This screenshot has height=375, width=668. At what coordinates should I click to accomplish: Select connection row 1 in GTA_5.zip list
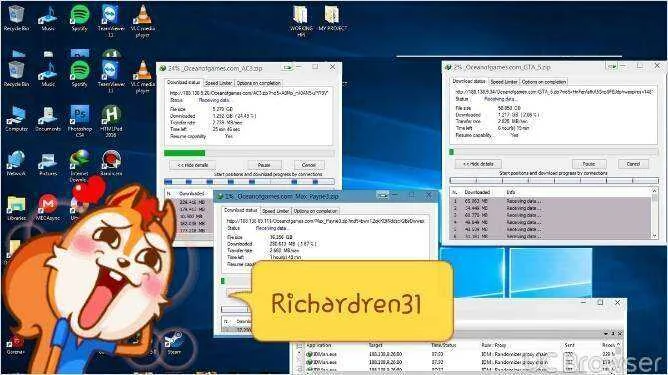tap(550, 201)
